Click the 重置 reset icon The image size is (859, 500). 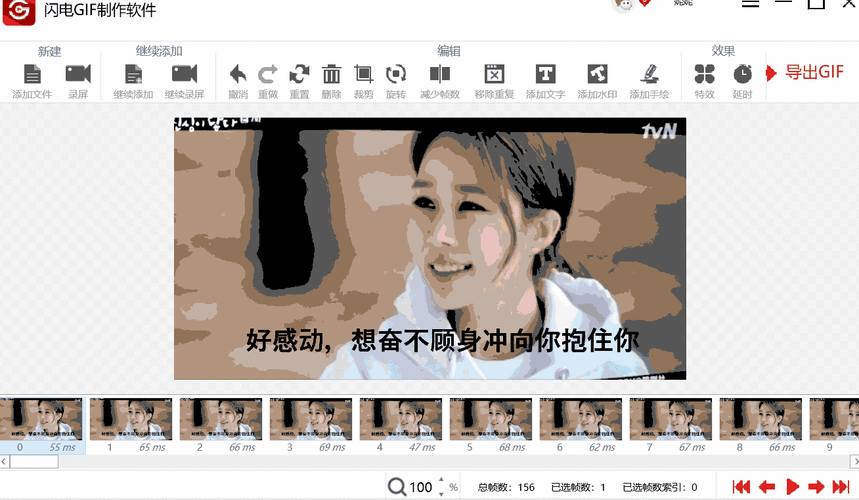click(x=299, y=74)
